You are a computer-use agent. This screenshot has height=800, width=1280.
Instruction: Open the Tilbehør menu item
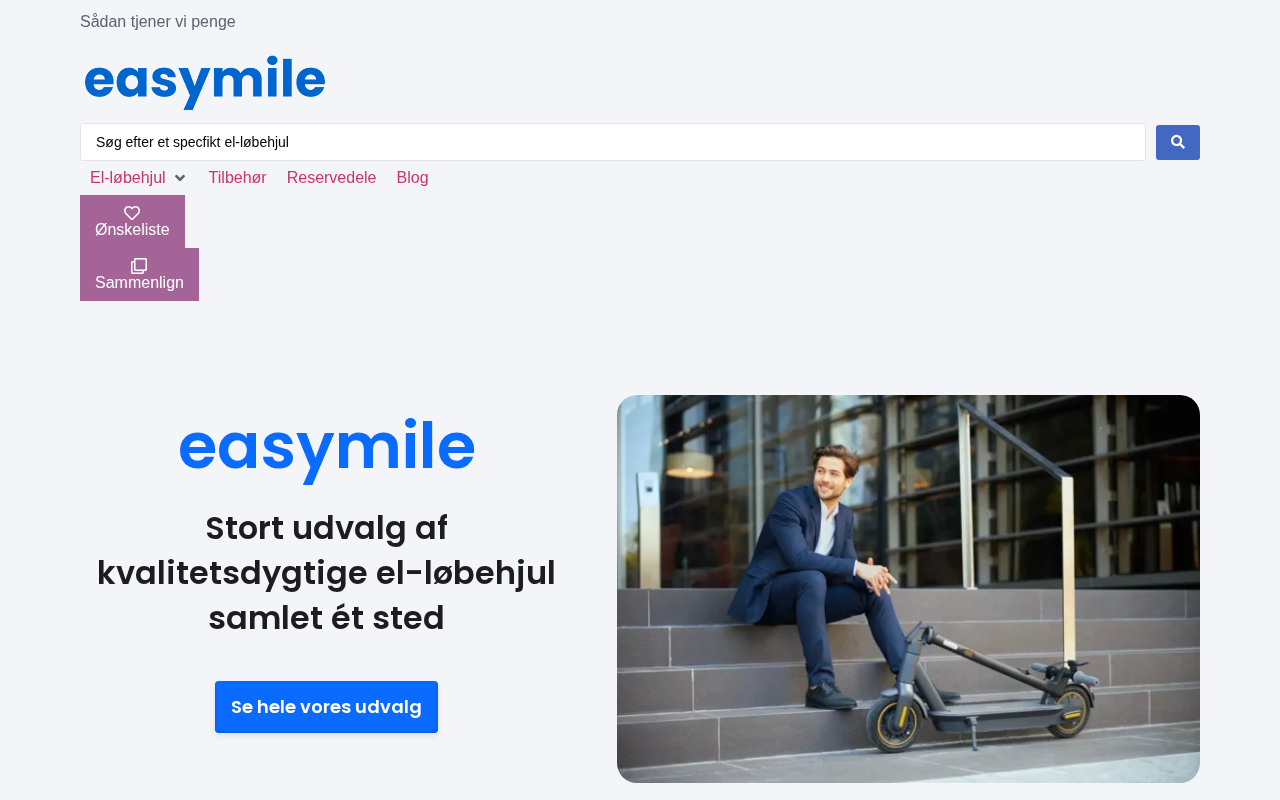[237, 178]
